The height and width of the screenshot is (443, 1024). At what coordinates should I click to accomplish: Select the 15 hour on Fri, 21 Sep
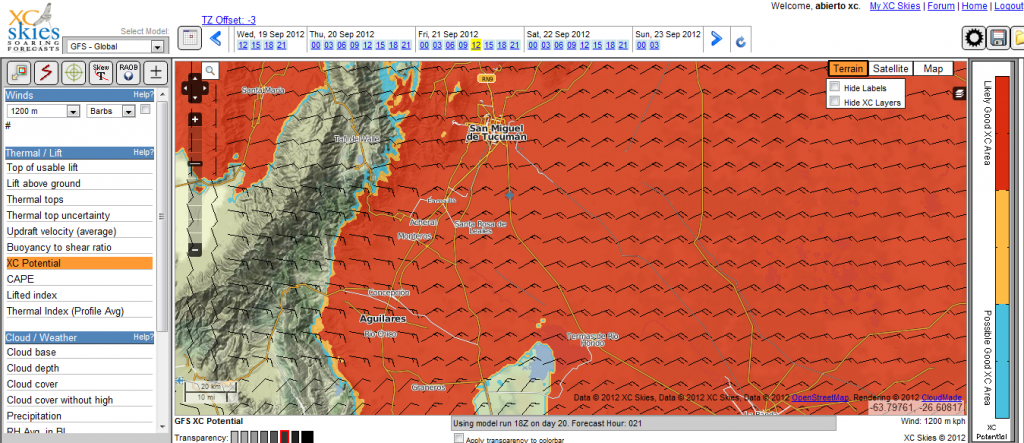(x=490, y=45)
